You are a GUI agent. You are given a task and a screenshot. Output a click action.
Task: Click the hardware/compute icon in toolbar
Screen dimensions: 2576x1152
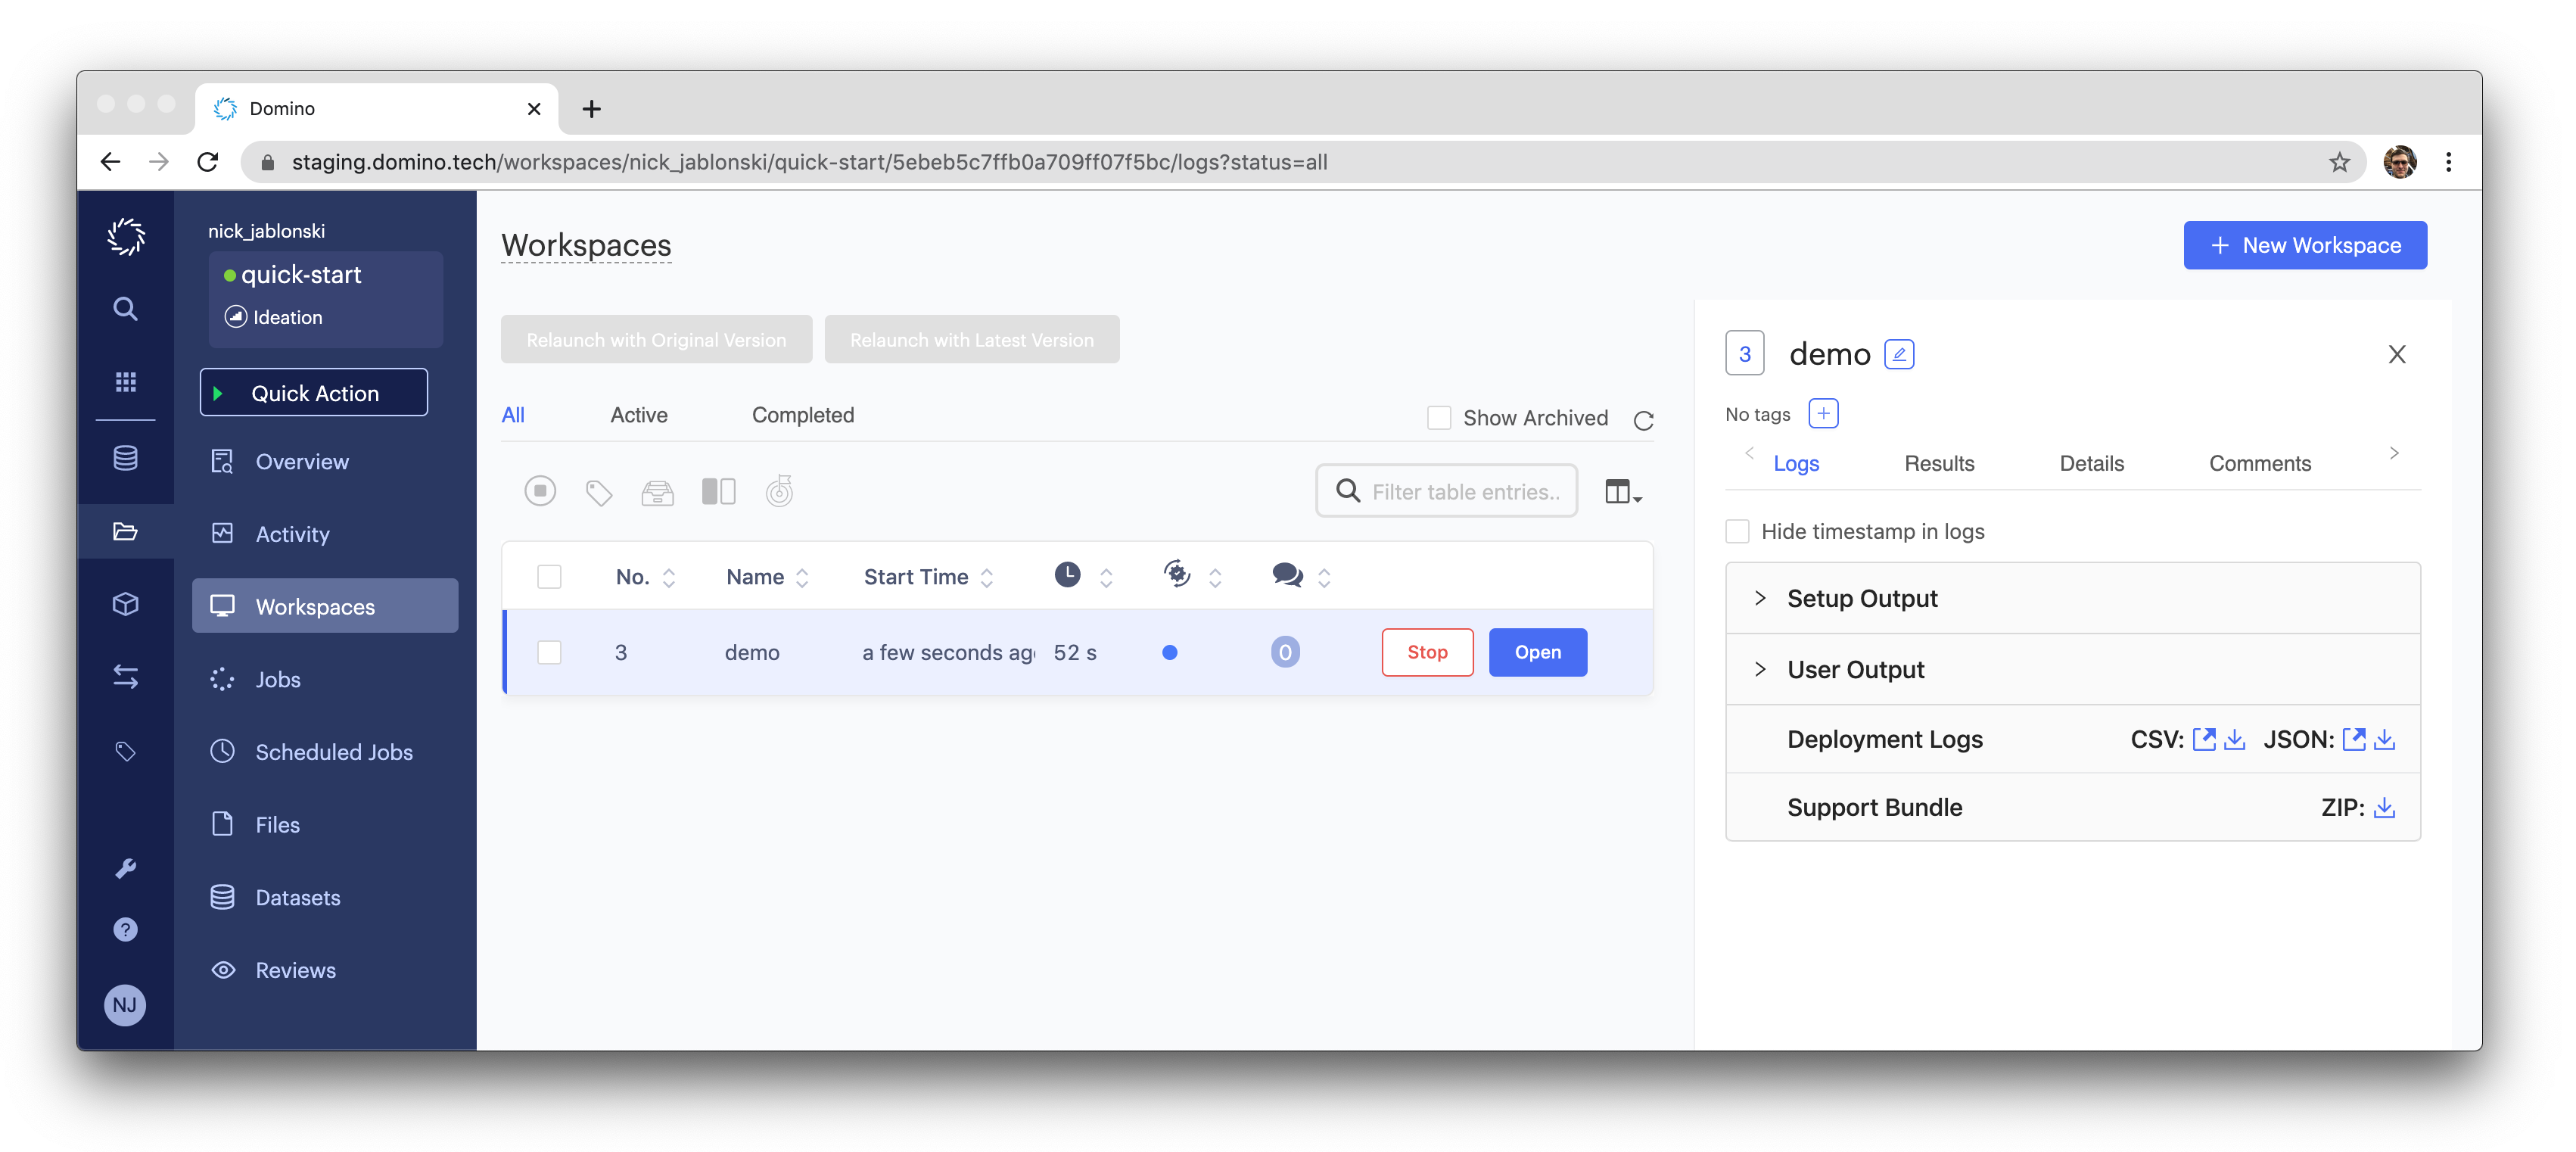pyautogui.click(x=718, y=490)
